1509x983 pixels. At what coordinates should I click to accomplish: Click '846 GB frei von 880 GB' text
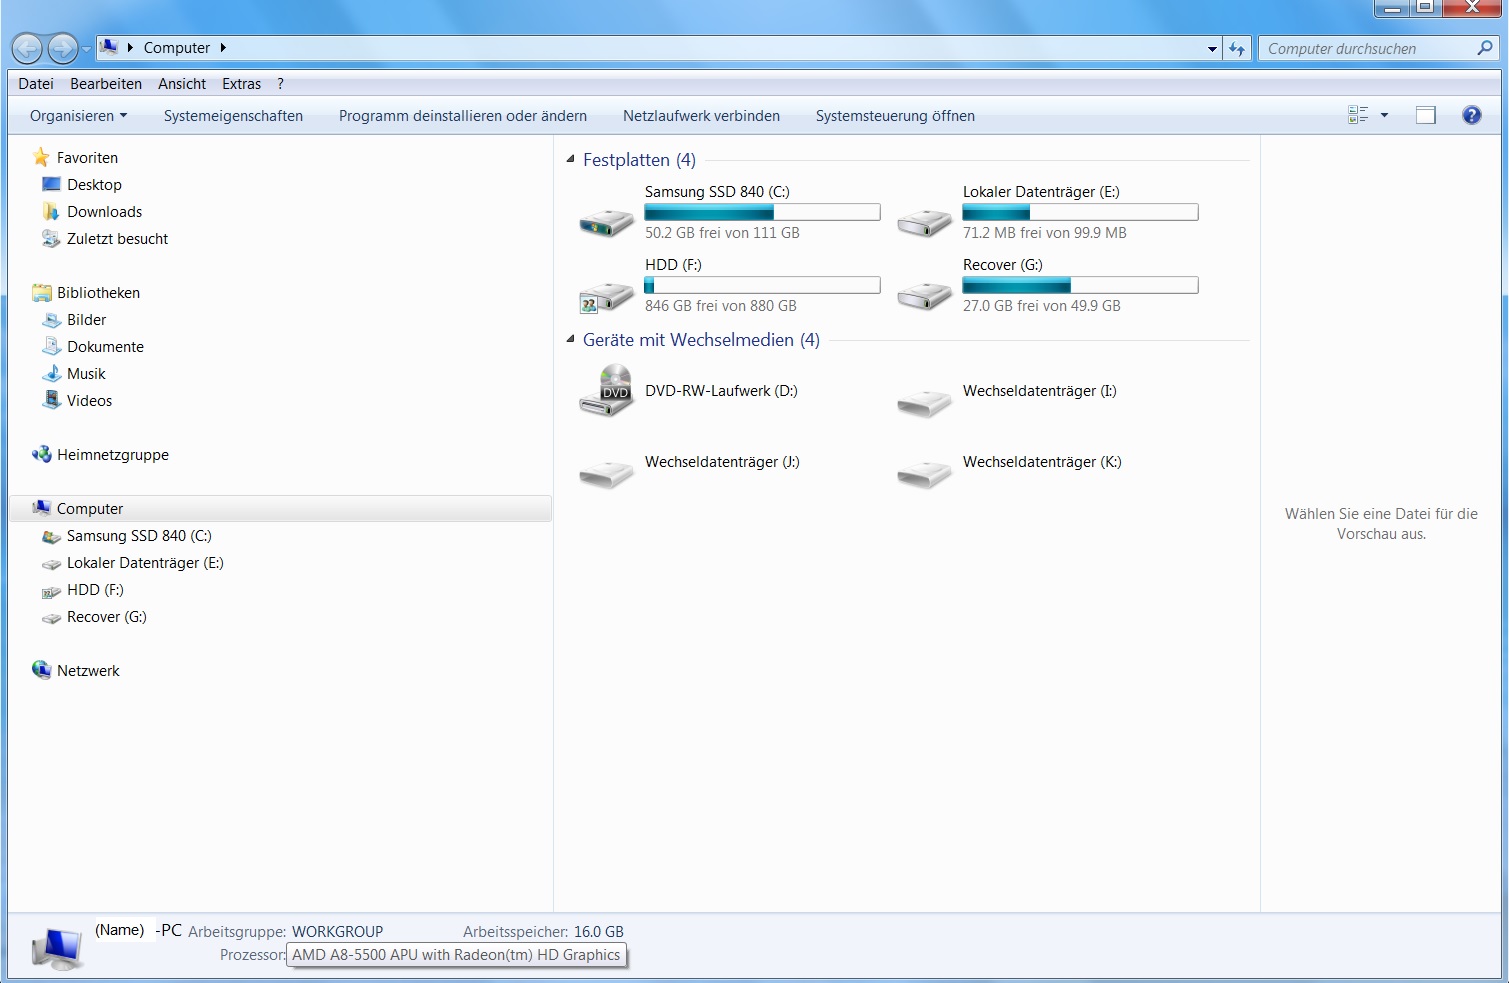pos(721,306)
